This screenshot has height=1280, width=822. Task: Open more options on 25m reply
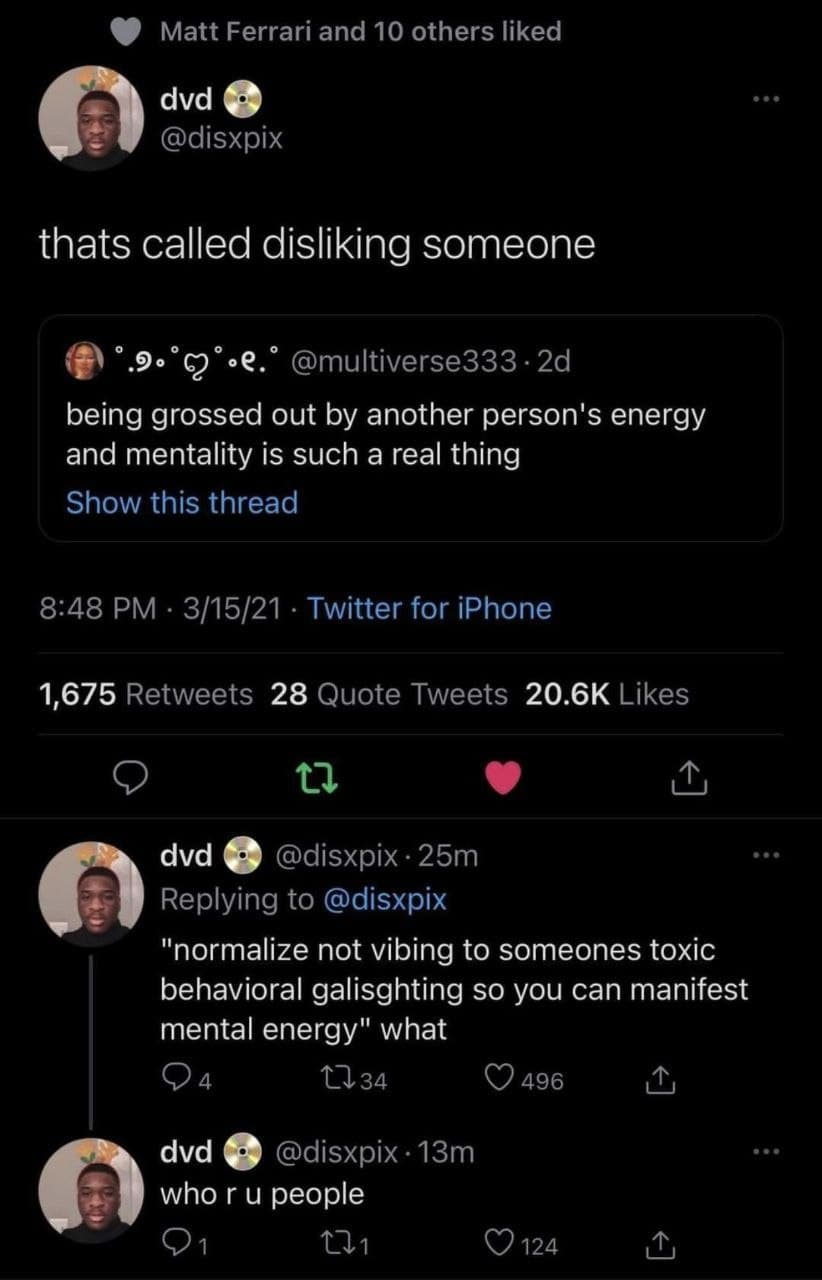(768, 856)
